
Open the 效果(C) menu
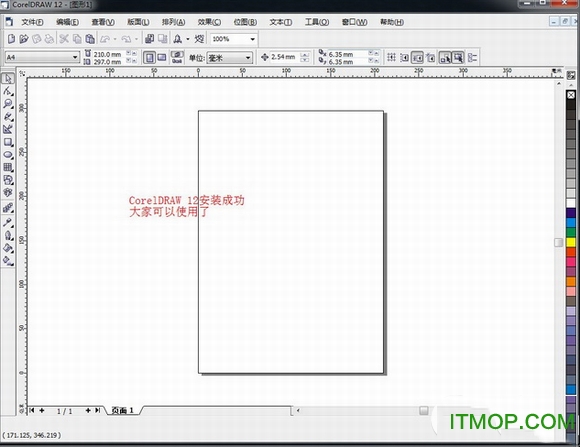point(209,22)
